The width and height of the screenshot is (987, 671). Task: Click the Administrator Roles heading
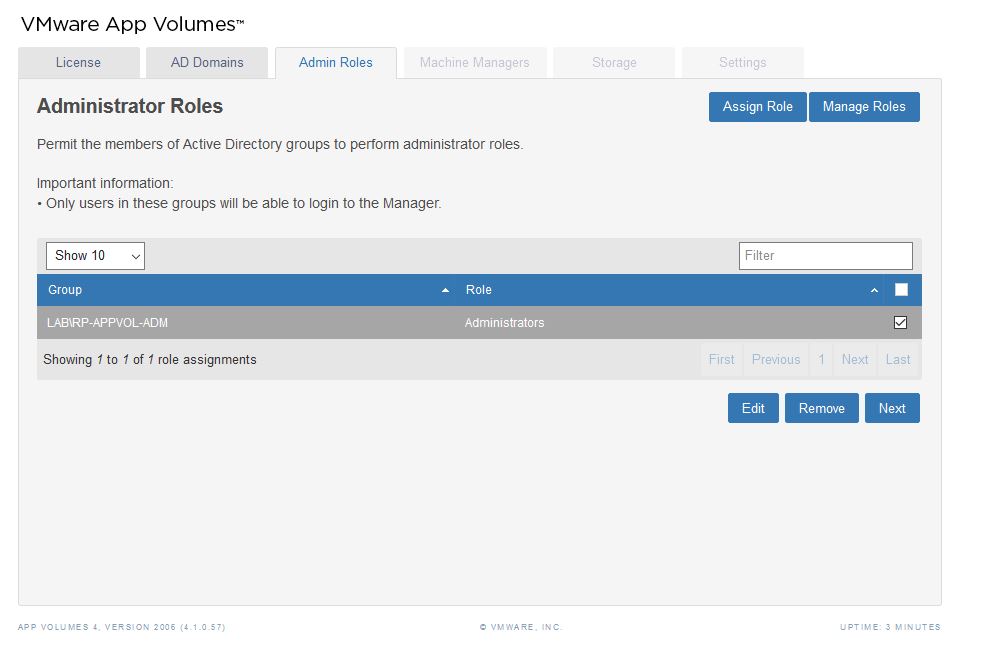point(130,106)
